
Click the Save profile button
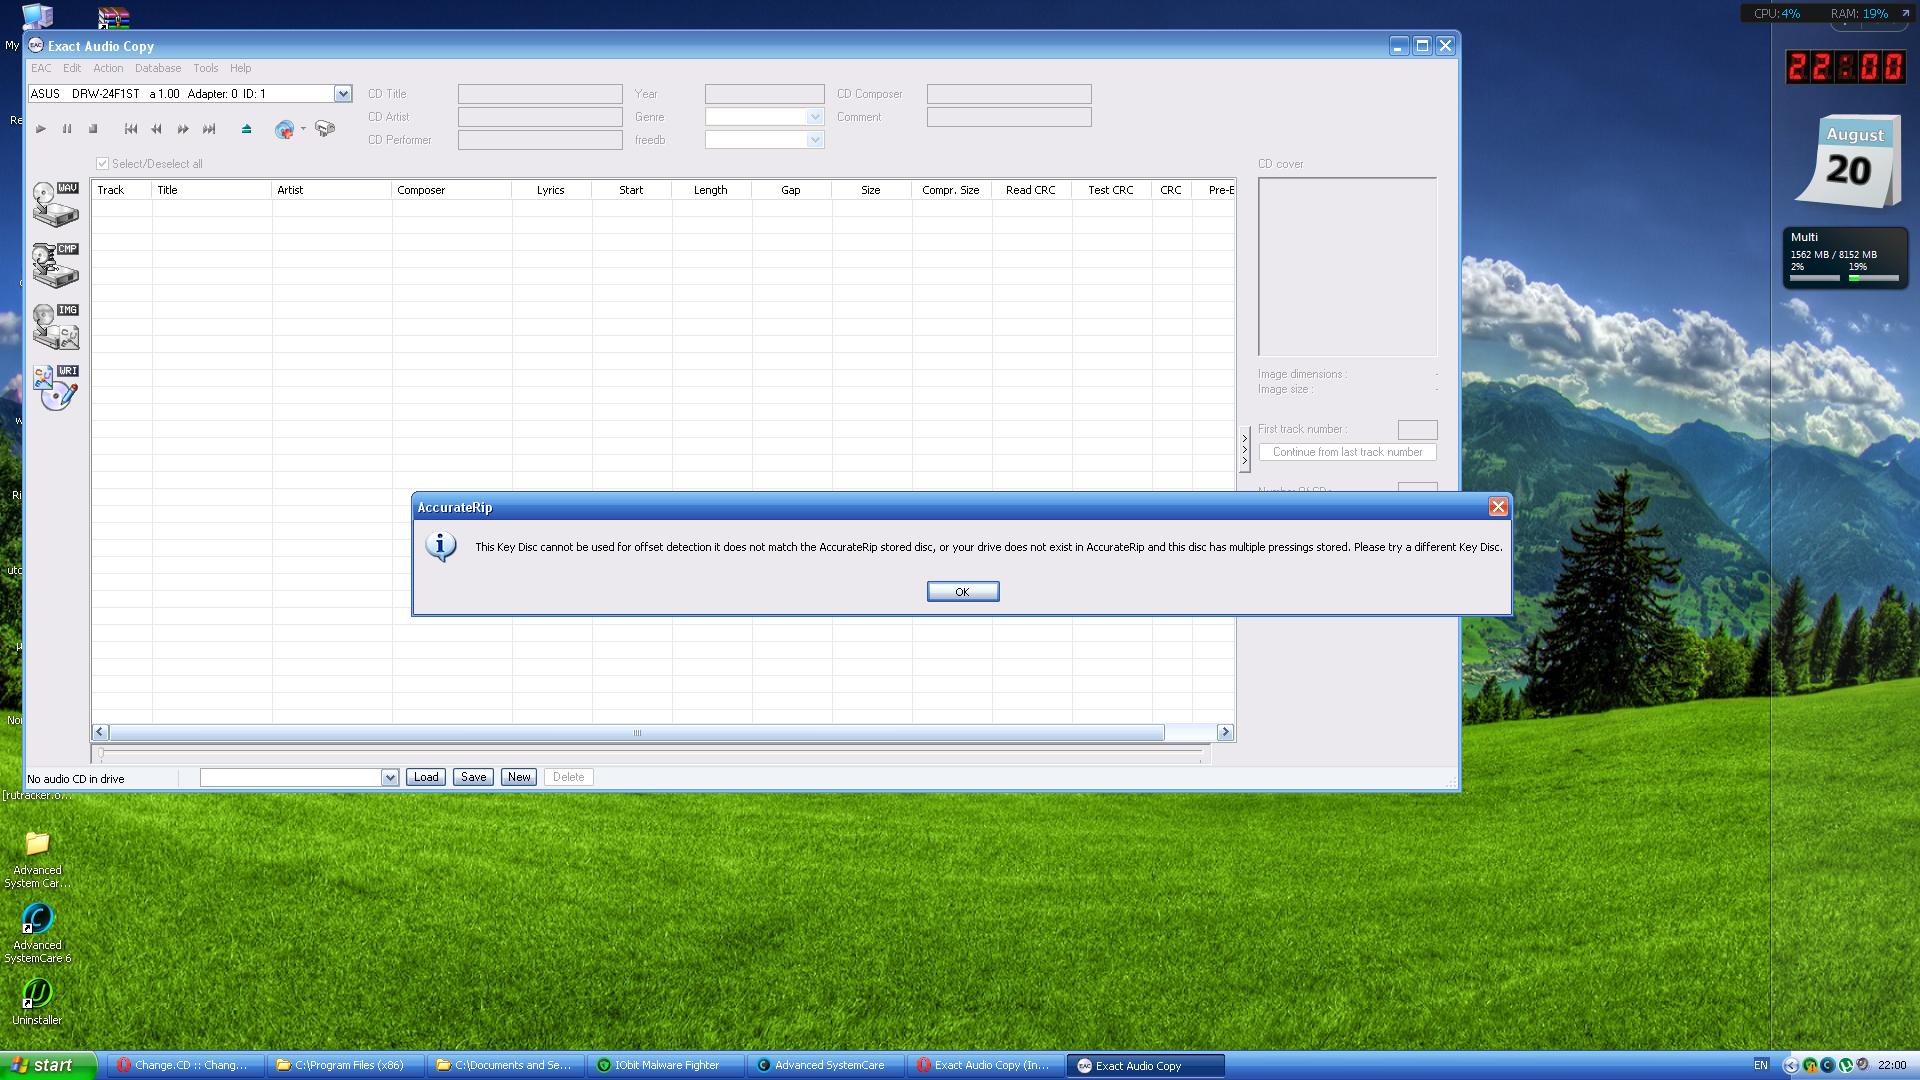point(473,777)
